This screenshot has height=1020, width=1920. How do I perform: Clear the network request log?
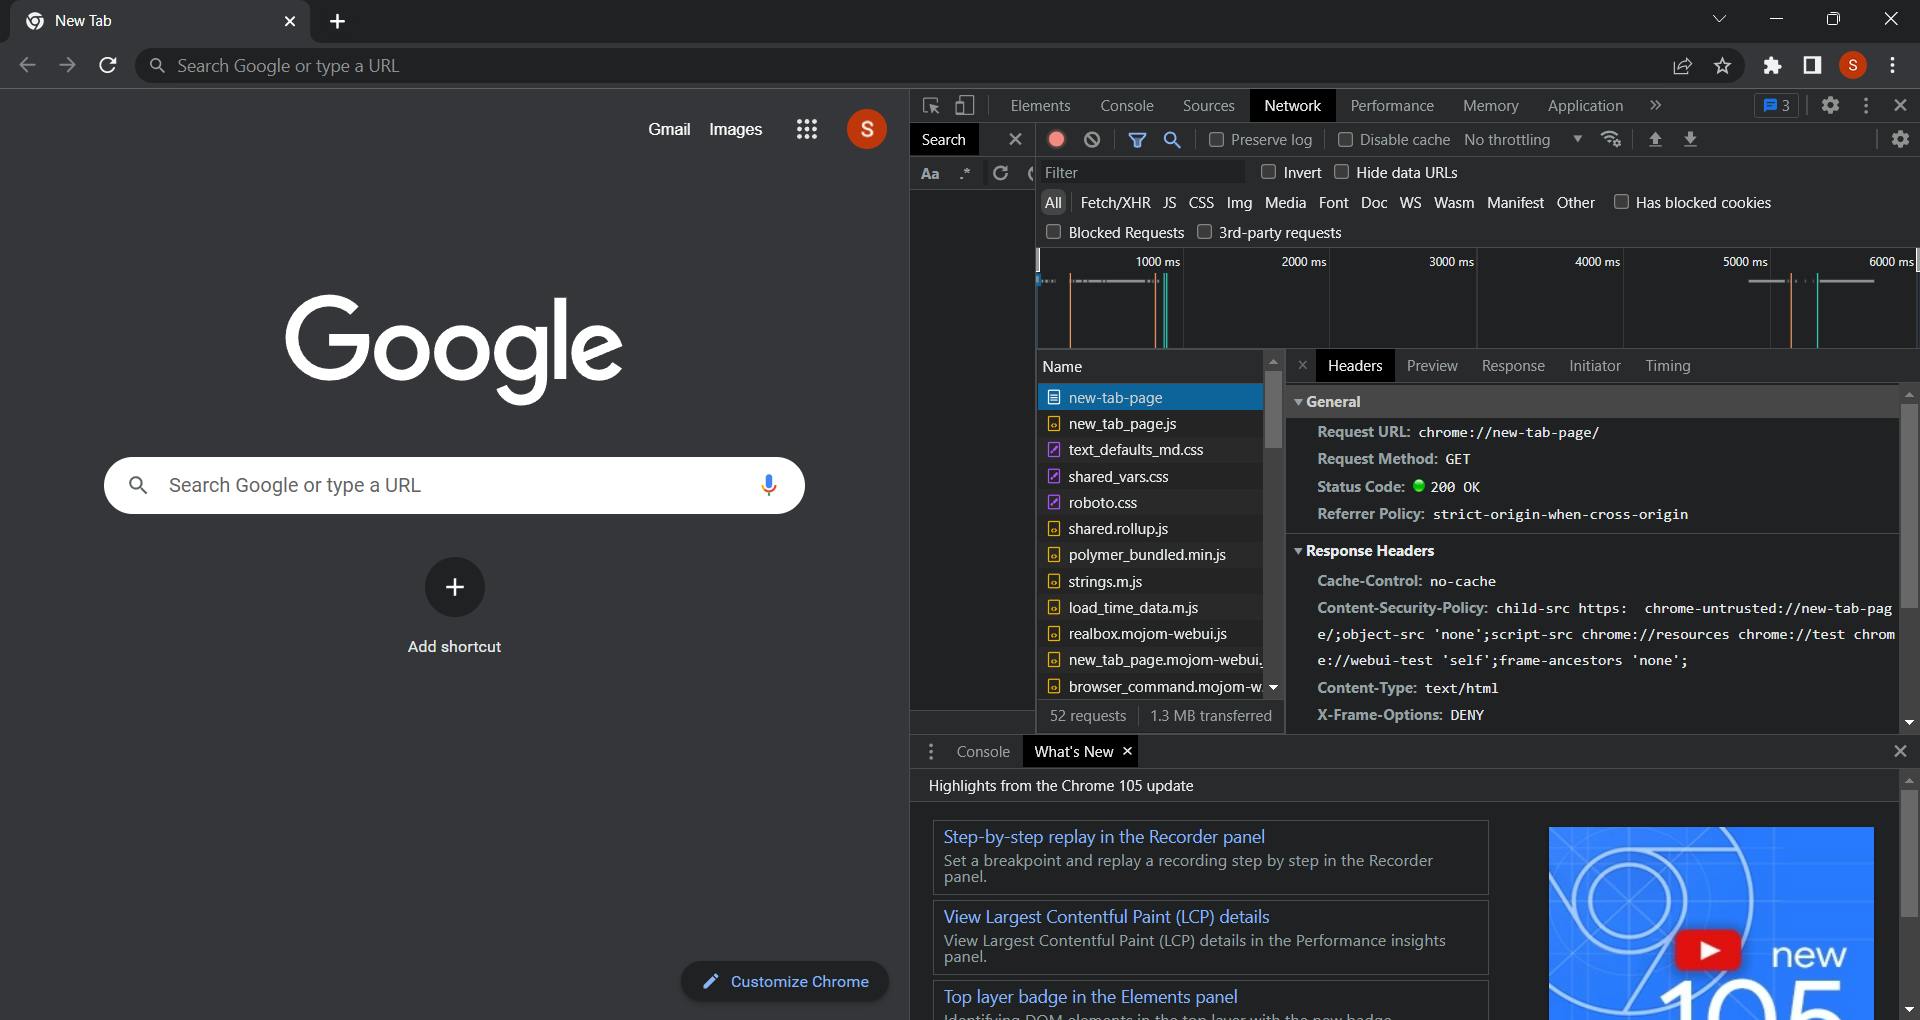tap(1091, 139)
